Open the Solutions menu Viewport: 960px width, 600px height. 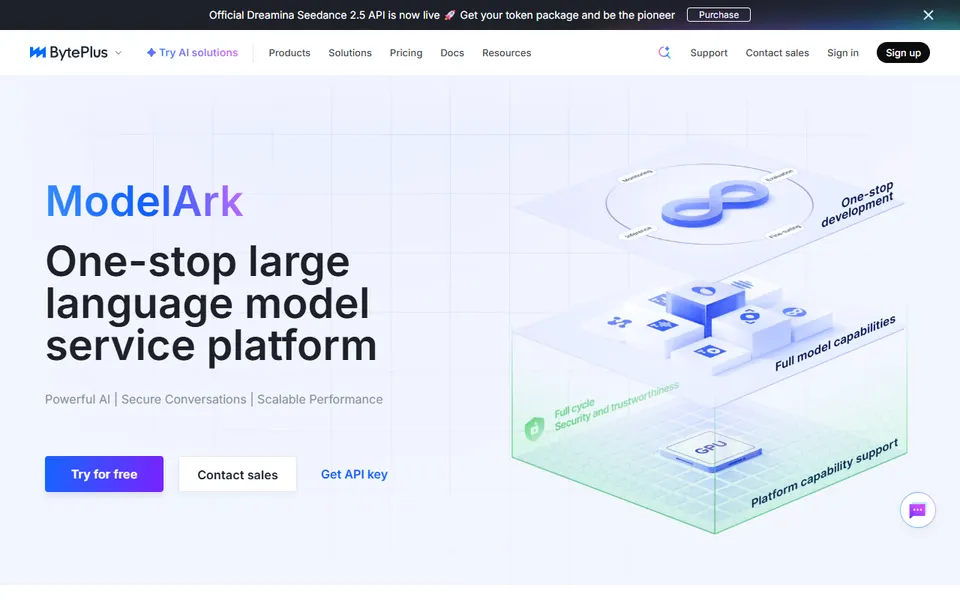(x=350, y=53)
